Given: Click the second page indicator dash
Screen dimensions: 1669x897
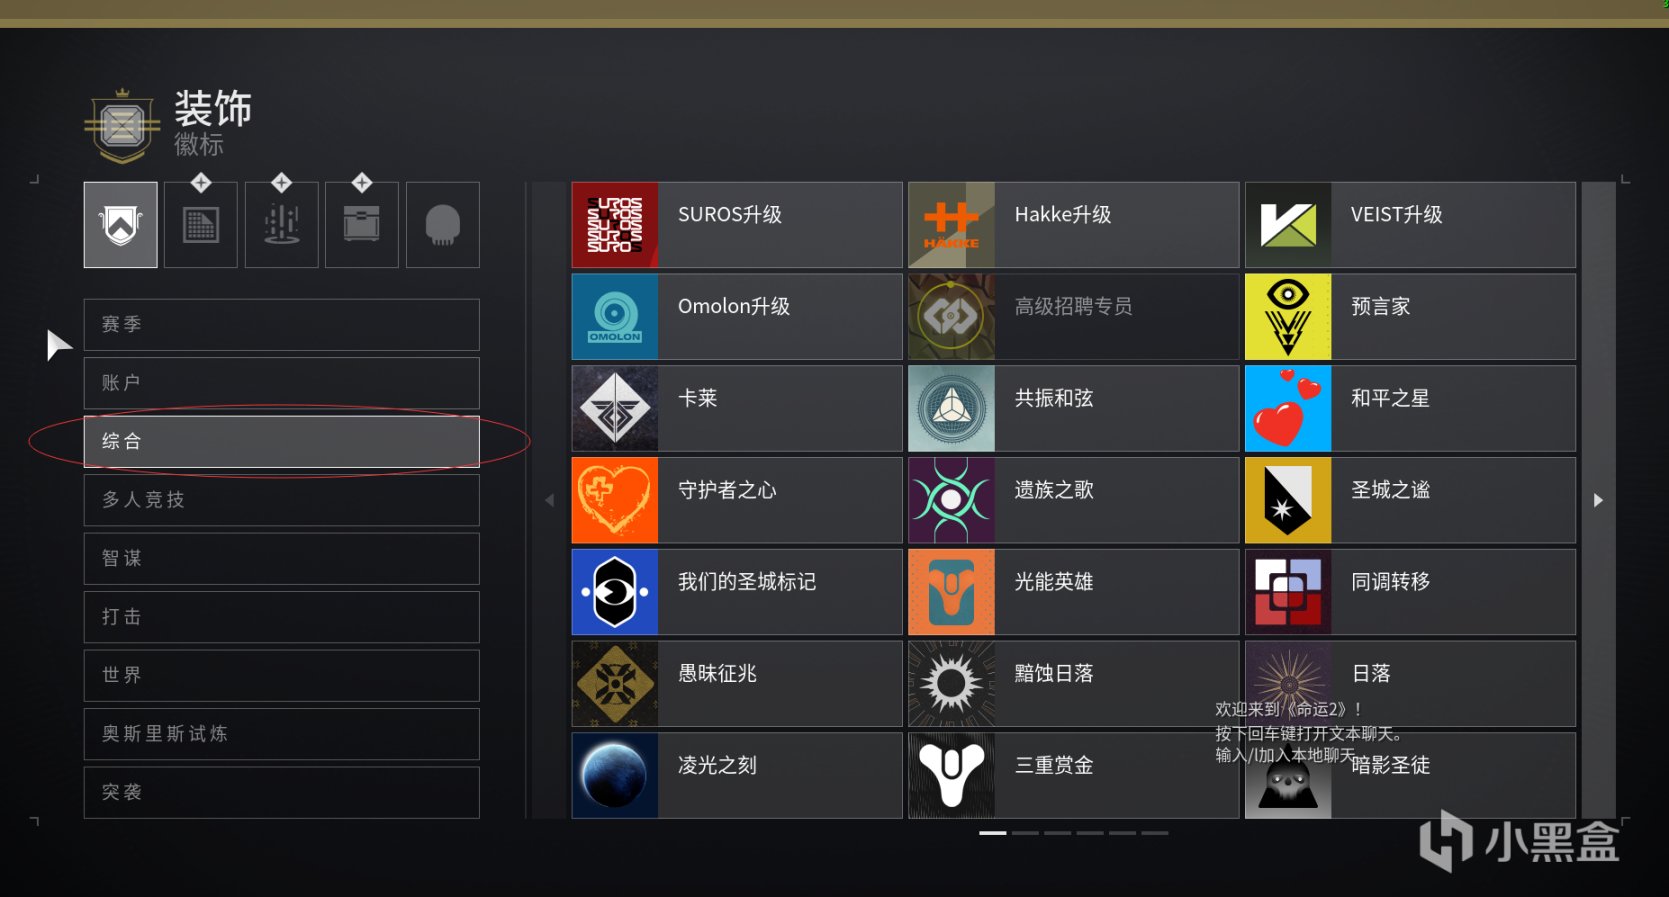Looking at the screenshot, I should point(1025,832).
